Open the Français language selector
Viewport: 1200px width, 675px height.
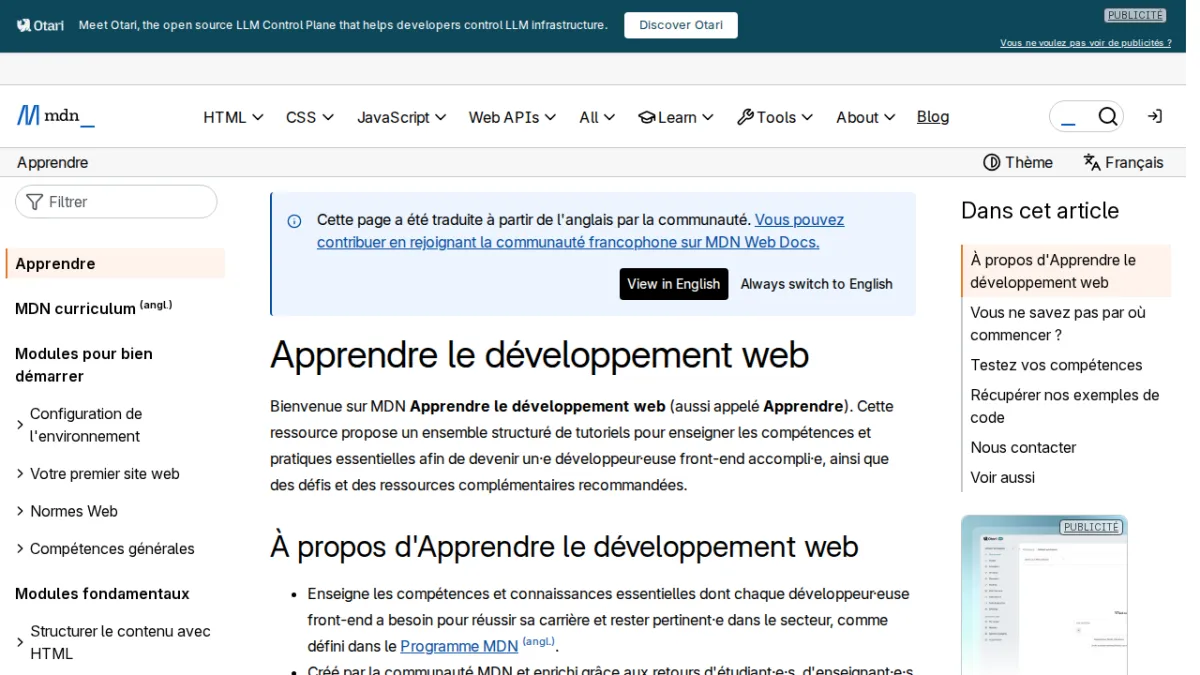point(1123,162)
